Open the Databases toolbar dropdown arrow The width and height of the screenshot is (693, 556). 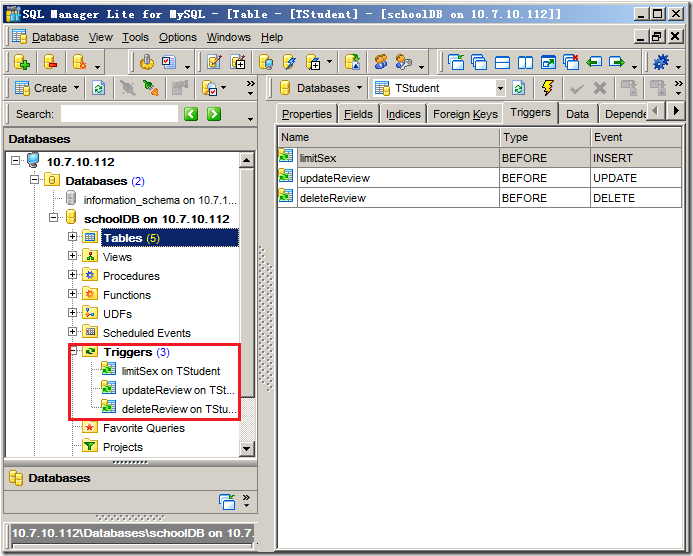(x=359, y=88)
